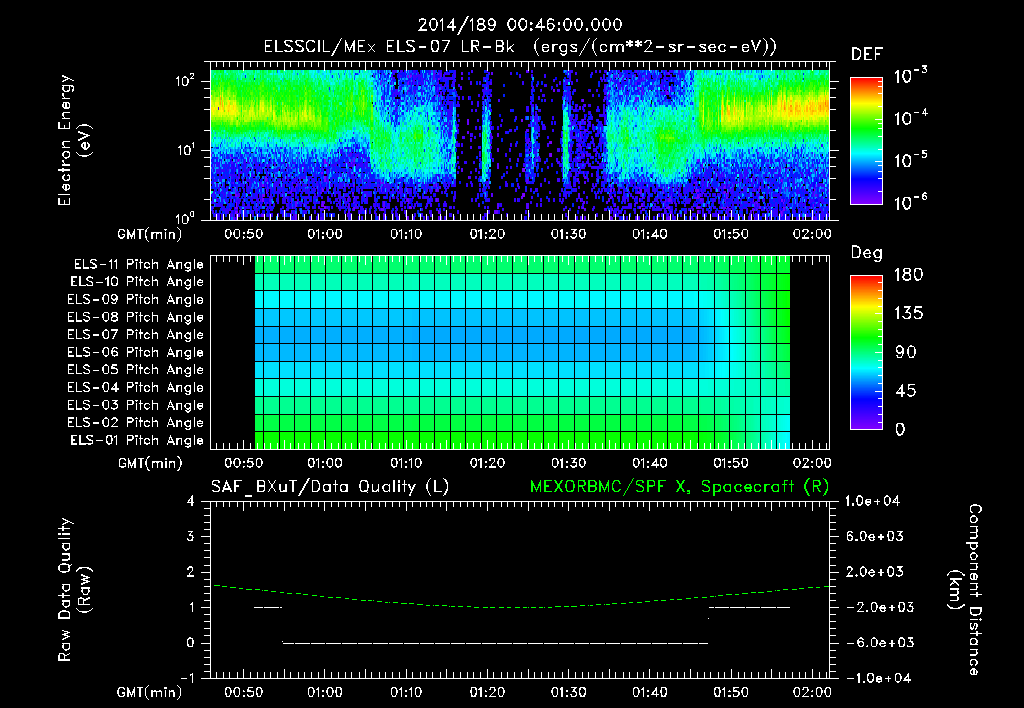Click the 1.0e+04 right axis value
The image size is (1024, 708).
pyautogui.click(x=872, y=502)
